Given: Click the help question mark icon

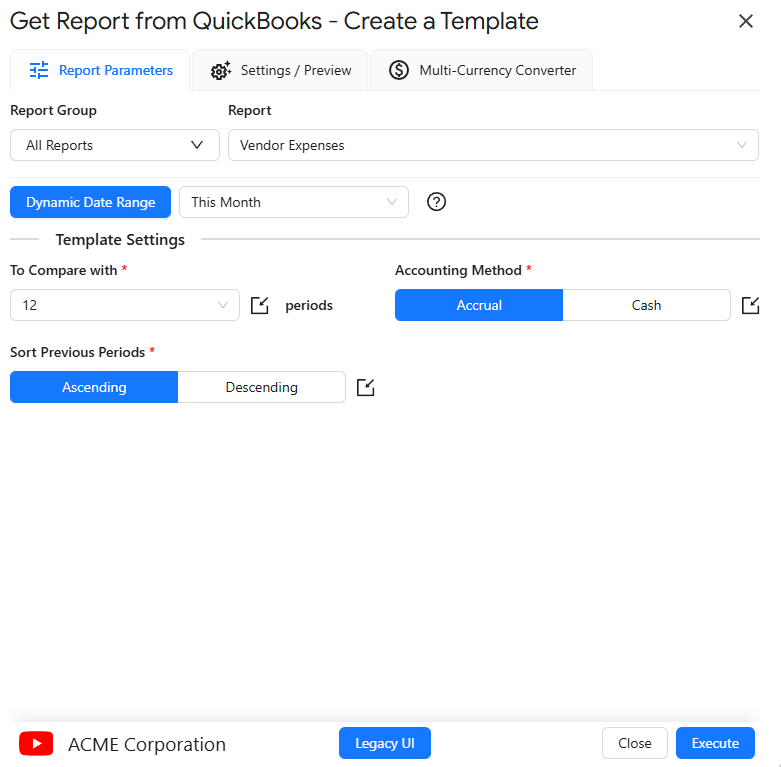Looking at the screenshot, I should 436,202.
